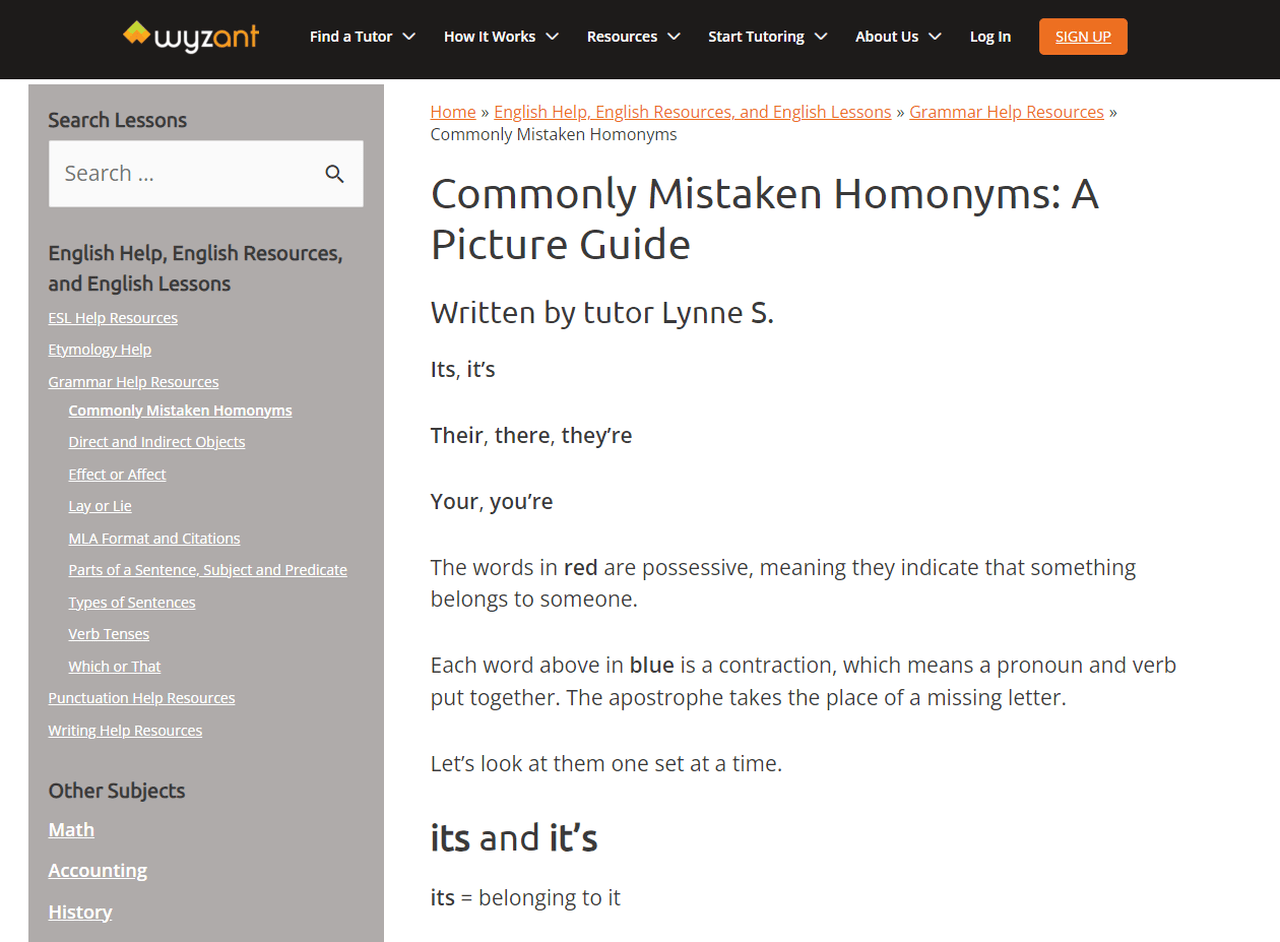Select Math under Other Subjects
Image resolution: width=1280 pixels, height=942 pixels.
coord(71,830)
